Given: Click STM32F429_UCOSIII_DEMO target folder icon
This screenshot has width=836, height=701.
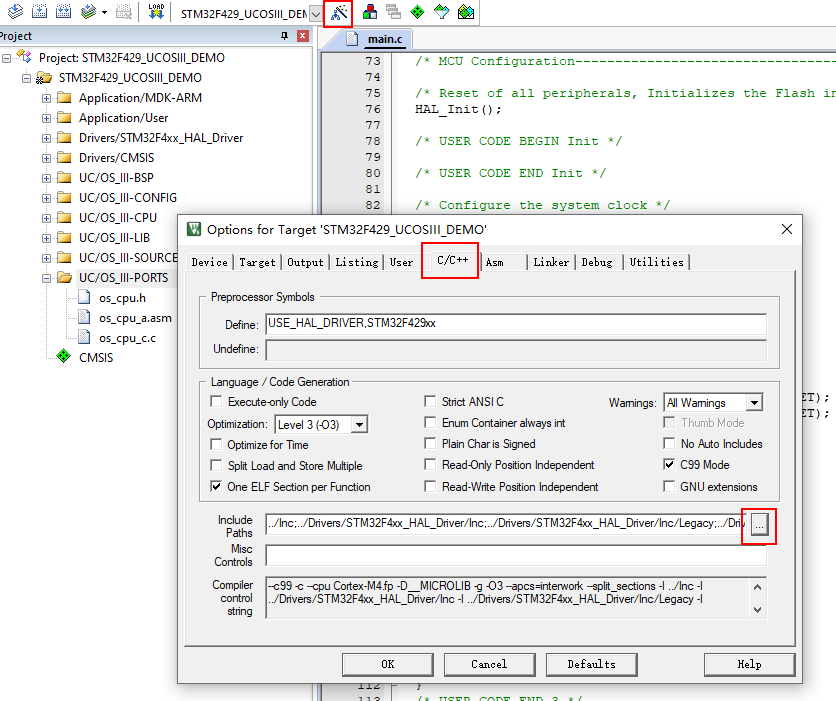Looking at the screenshot, I should (x=43, y=78).
